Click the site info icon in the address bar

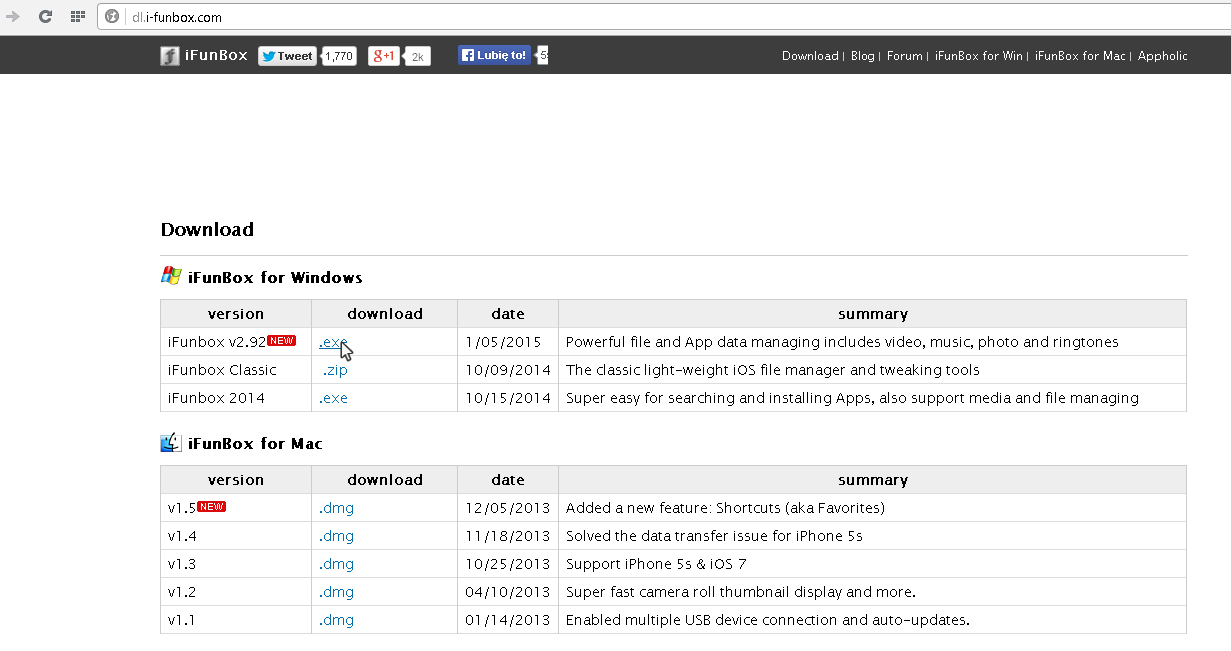[112, 17]
